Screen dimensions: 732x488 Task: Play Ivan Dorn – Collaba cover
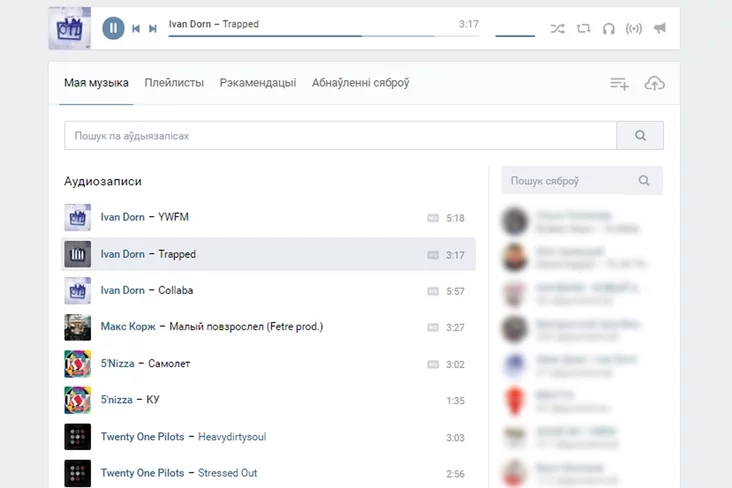click(x=77, y=290)
